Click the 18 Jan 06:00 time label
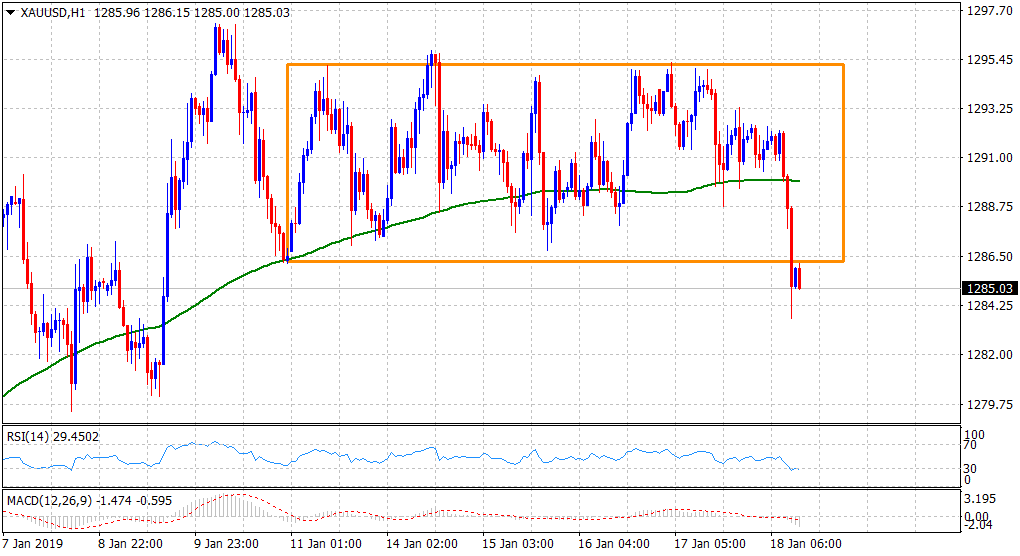The height and width of the screenshot is (556, 1020). tap(806, 544)
